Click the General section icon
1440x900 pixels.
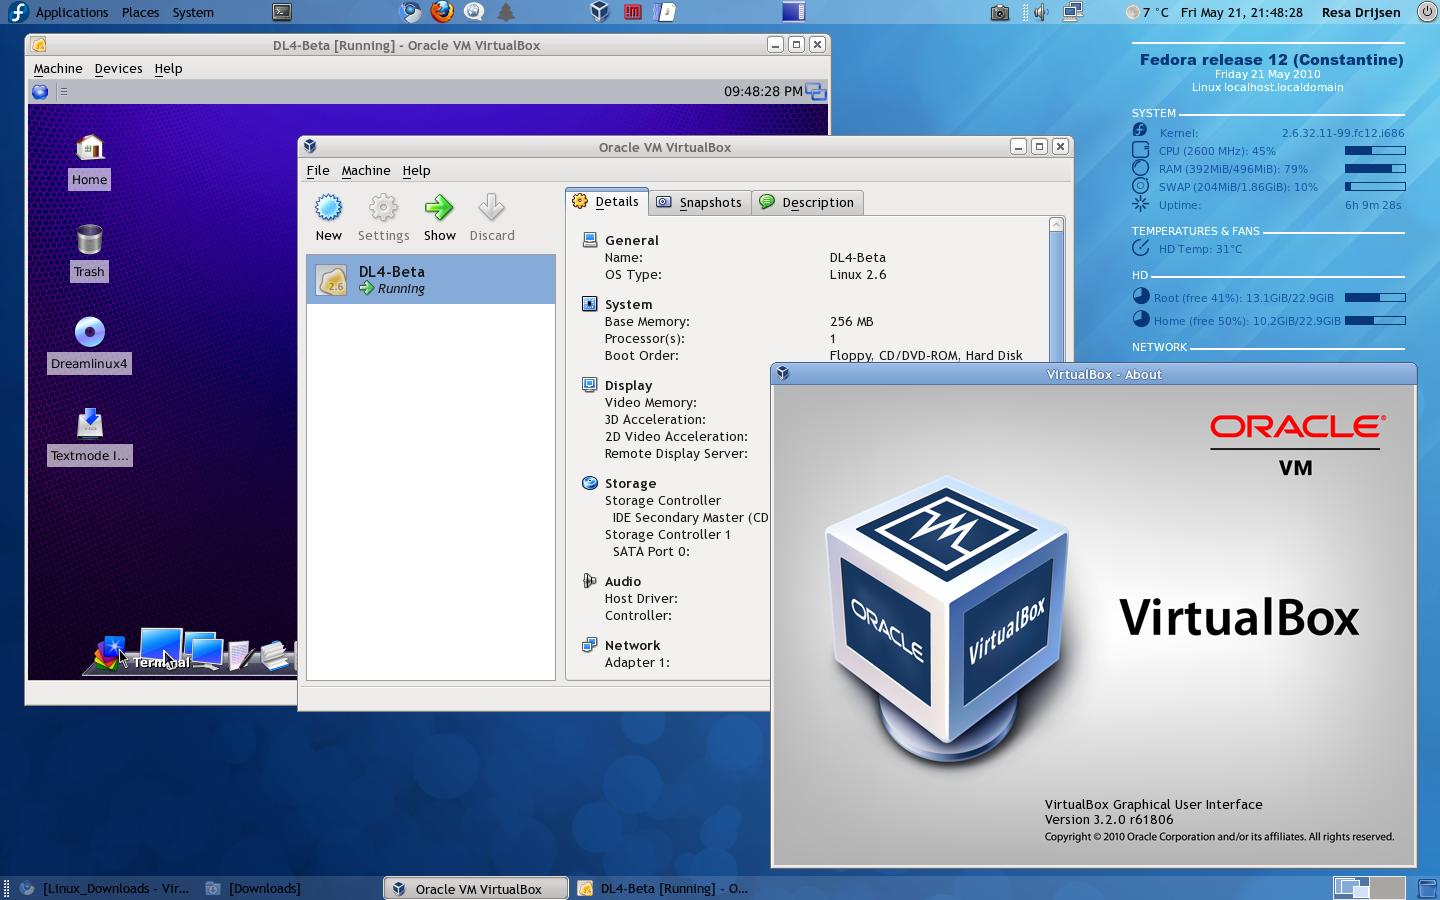click(590, 240)
